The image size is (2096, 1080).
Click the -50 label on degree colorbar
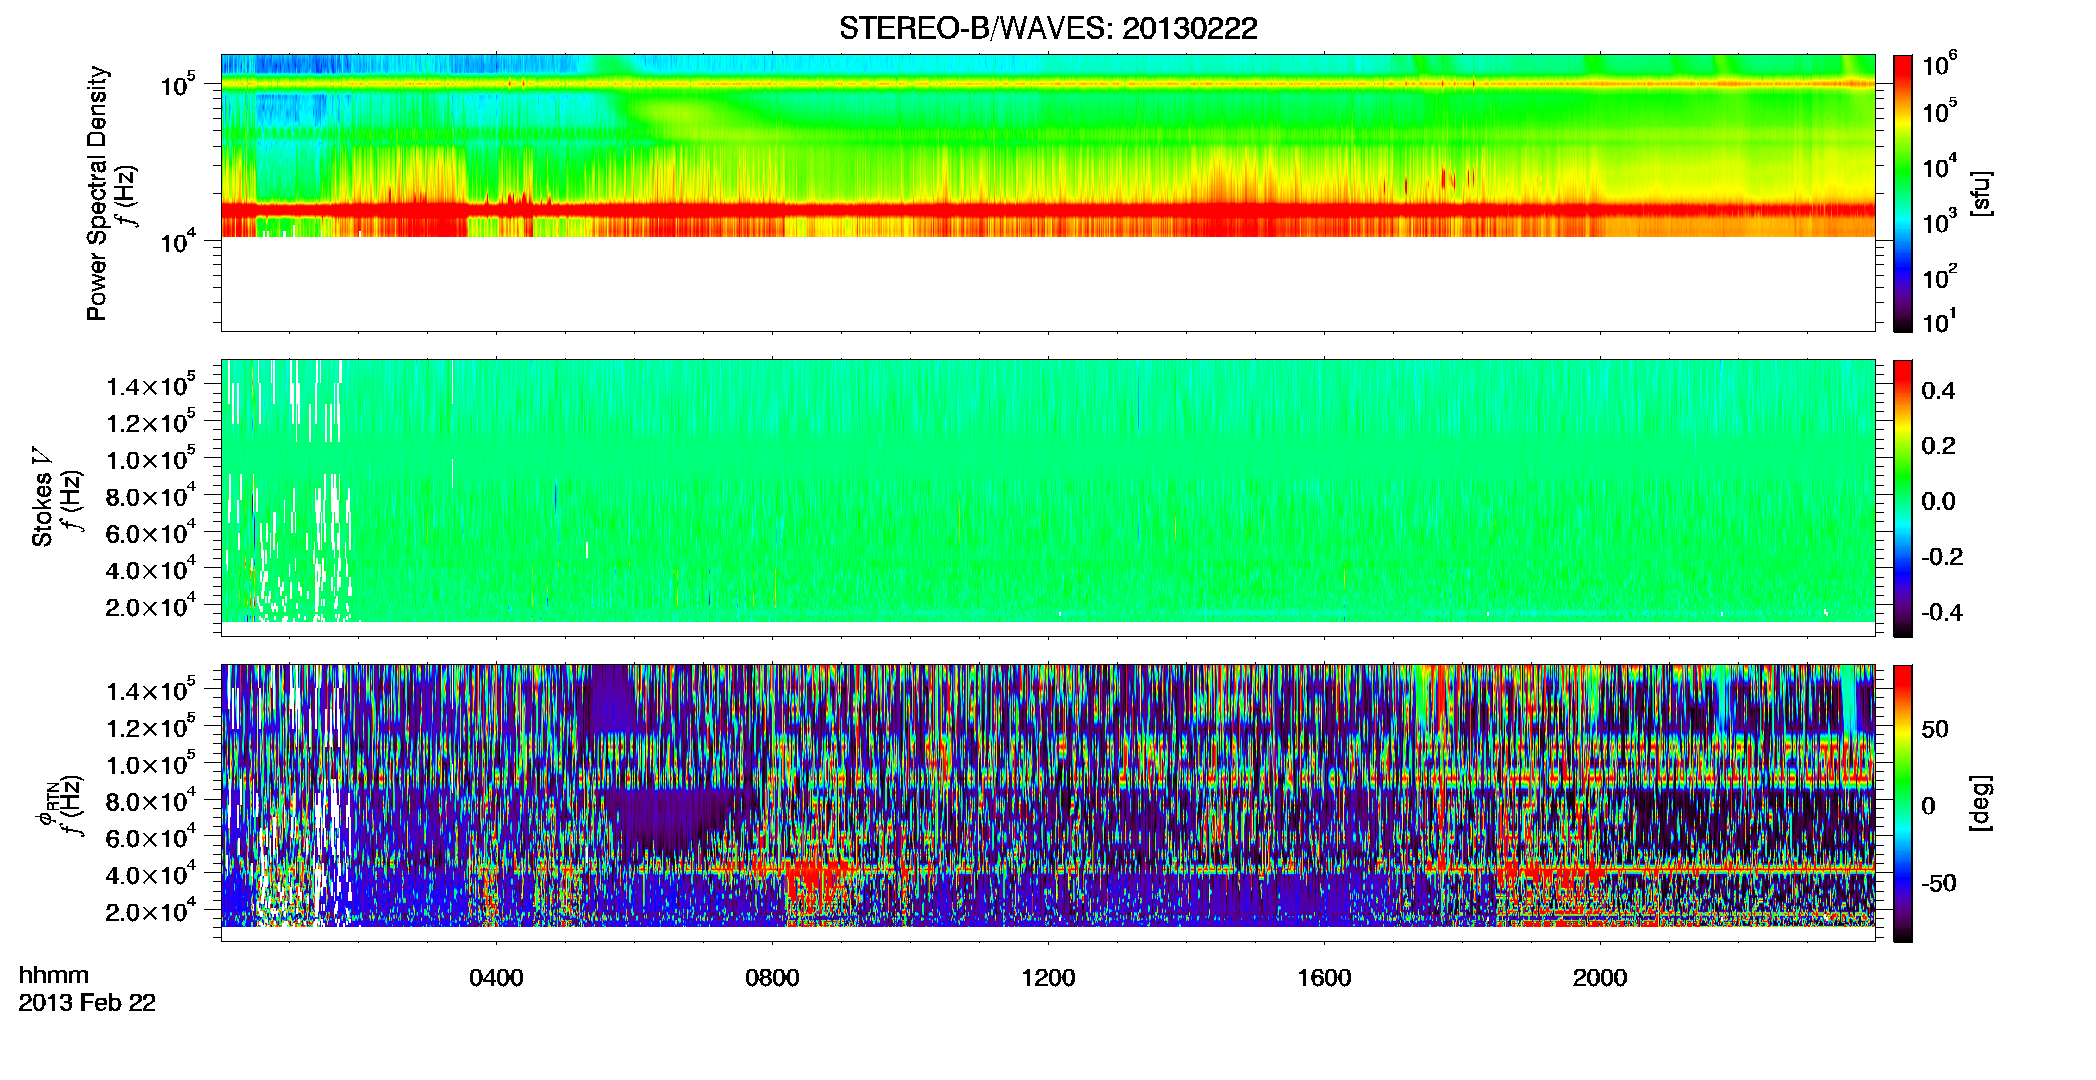pos(1939,883)
